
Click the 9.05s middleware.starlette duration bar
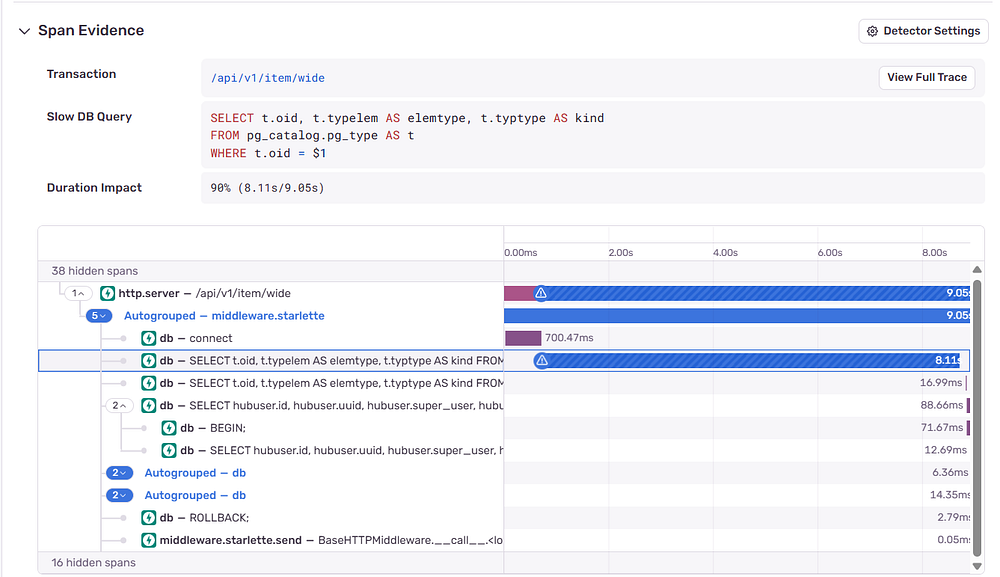pyautogui.click(x=737, y=316)
